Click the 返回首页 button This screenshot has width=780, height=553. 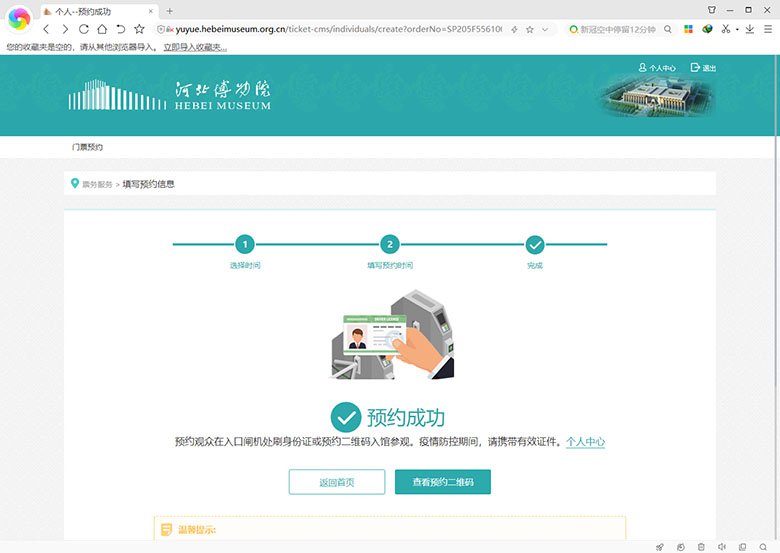tap(336, 482)
